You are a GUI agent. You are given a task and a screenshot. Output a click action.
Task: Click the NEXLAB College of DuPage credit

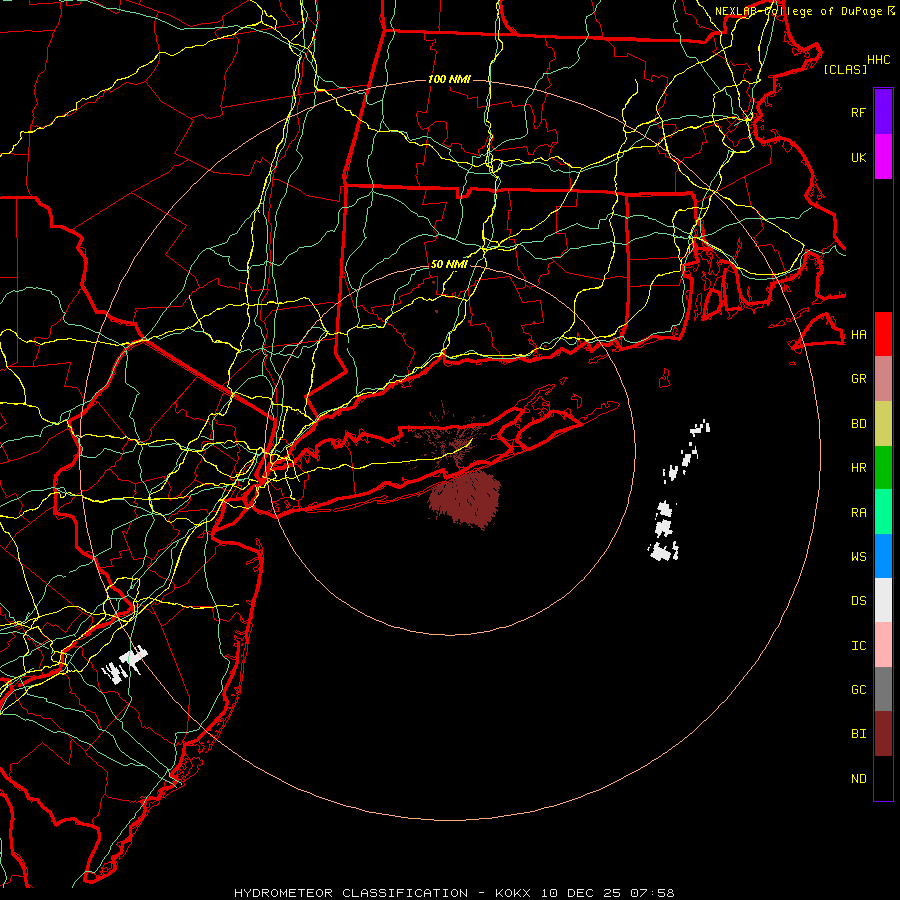(x=805, y=11)
